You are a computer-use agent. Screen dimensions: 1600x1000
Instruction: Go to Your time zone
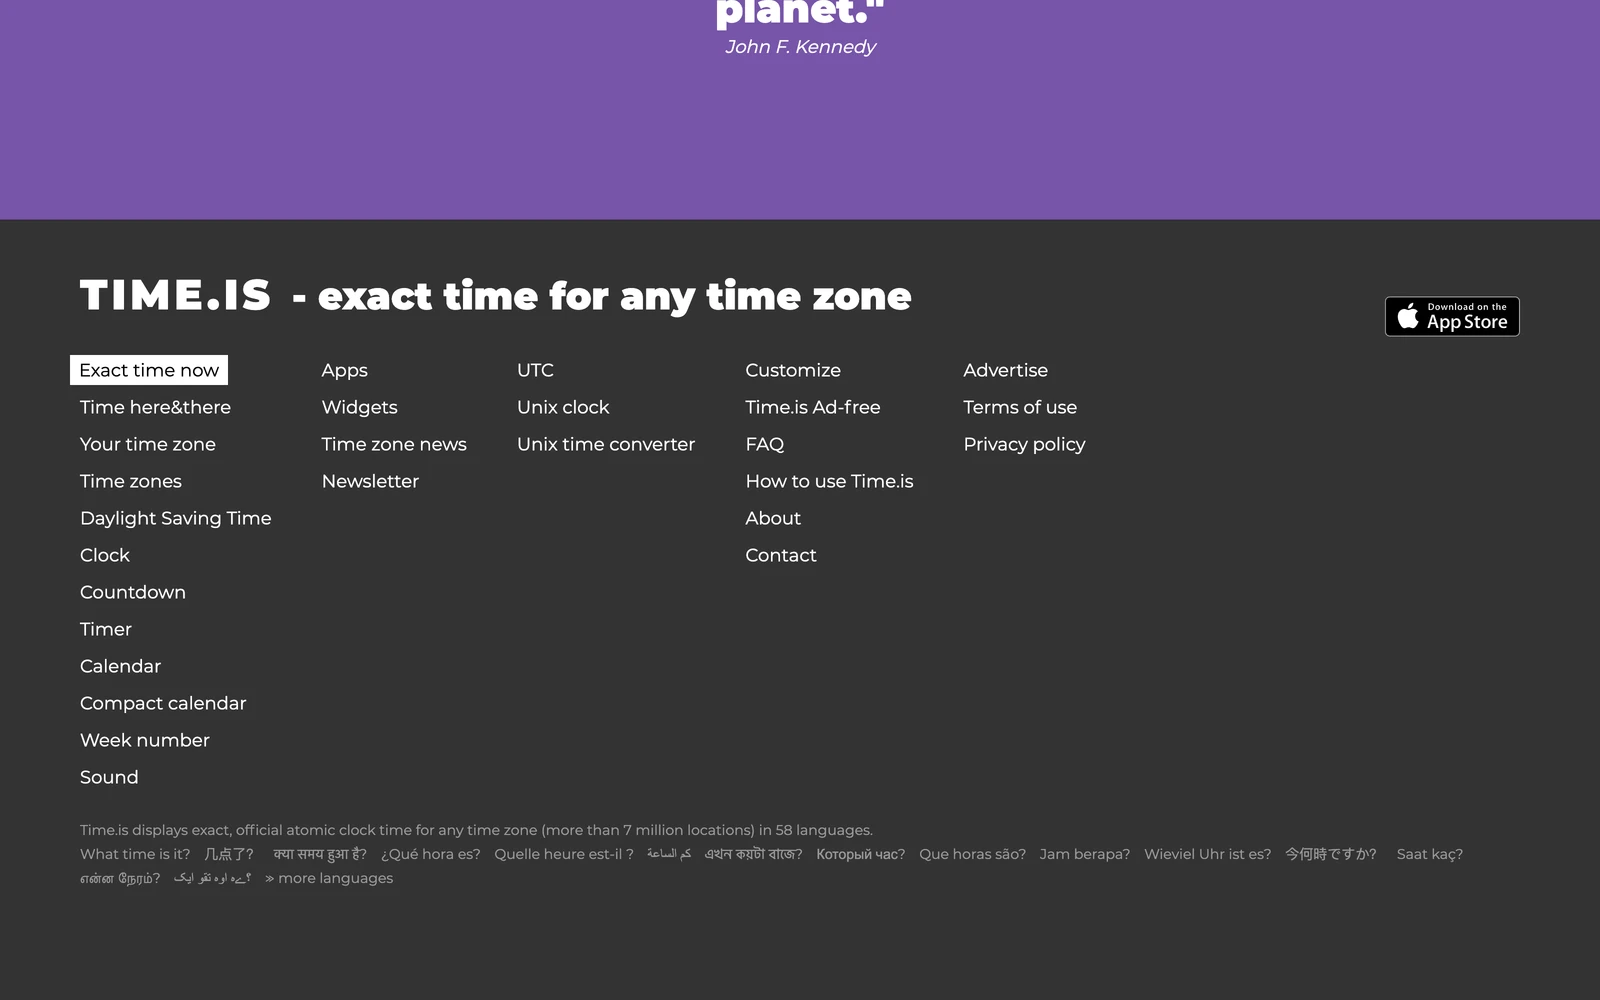coord(148,444)
